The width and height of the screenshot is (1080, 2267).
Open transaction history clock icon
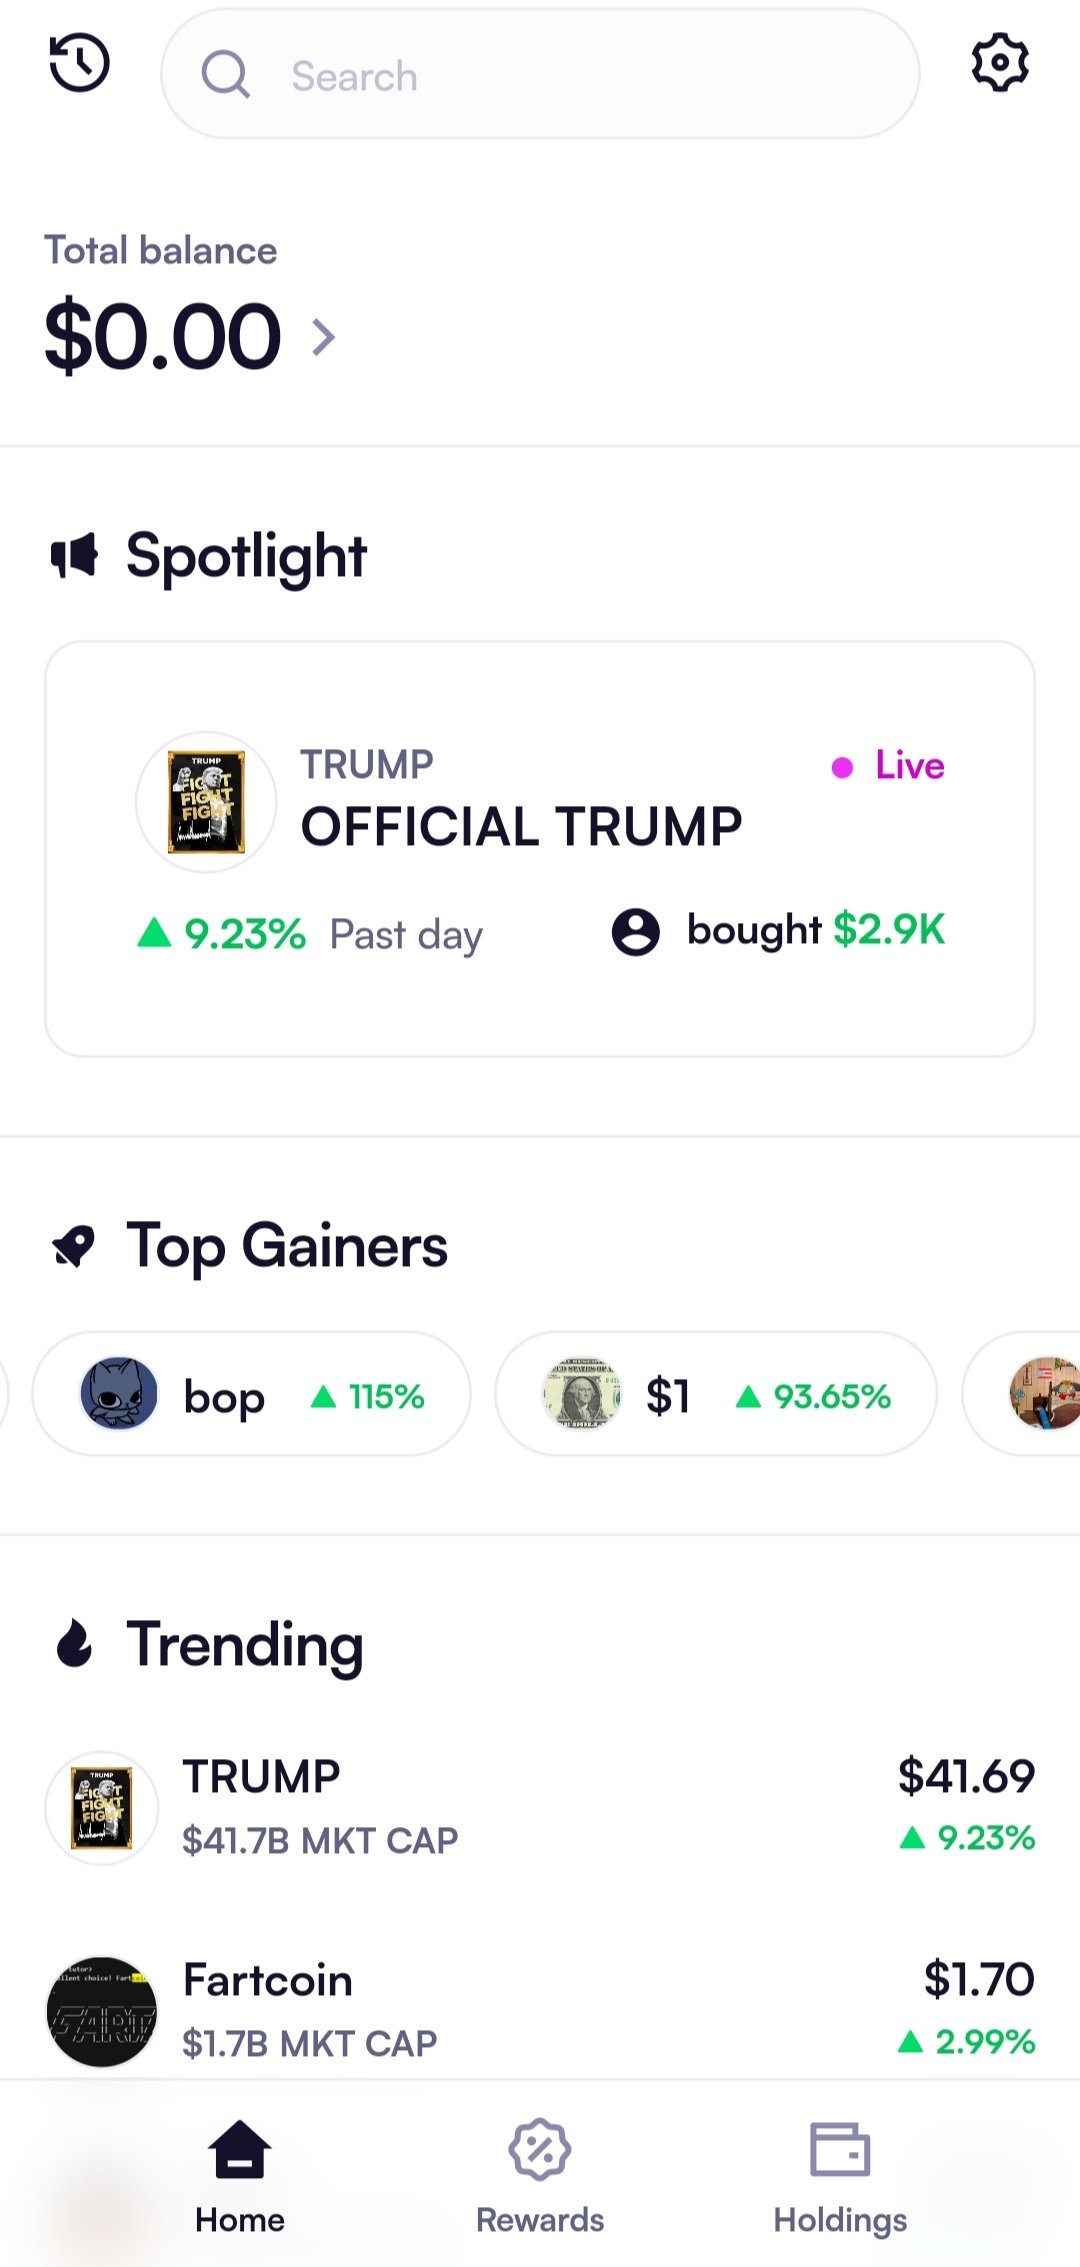point(79,63)
